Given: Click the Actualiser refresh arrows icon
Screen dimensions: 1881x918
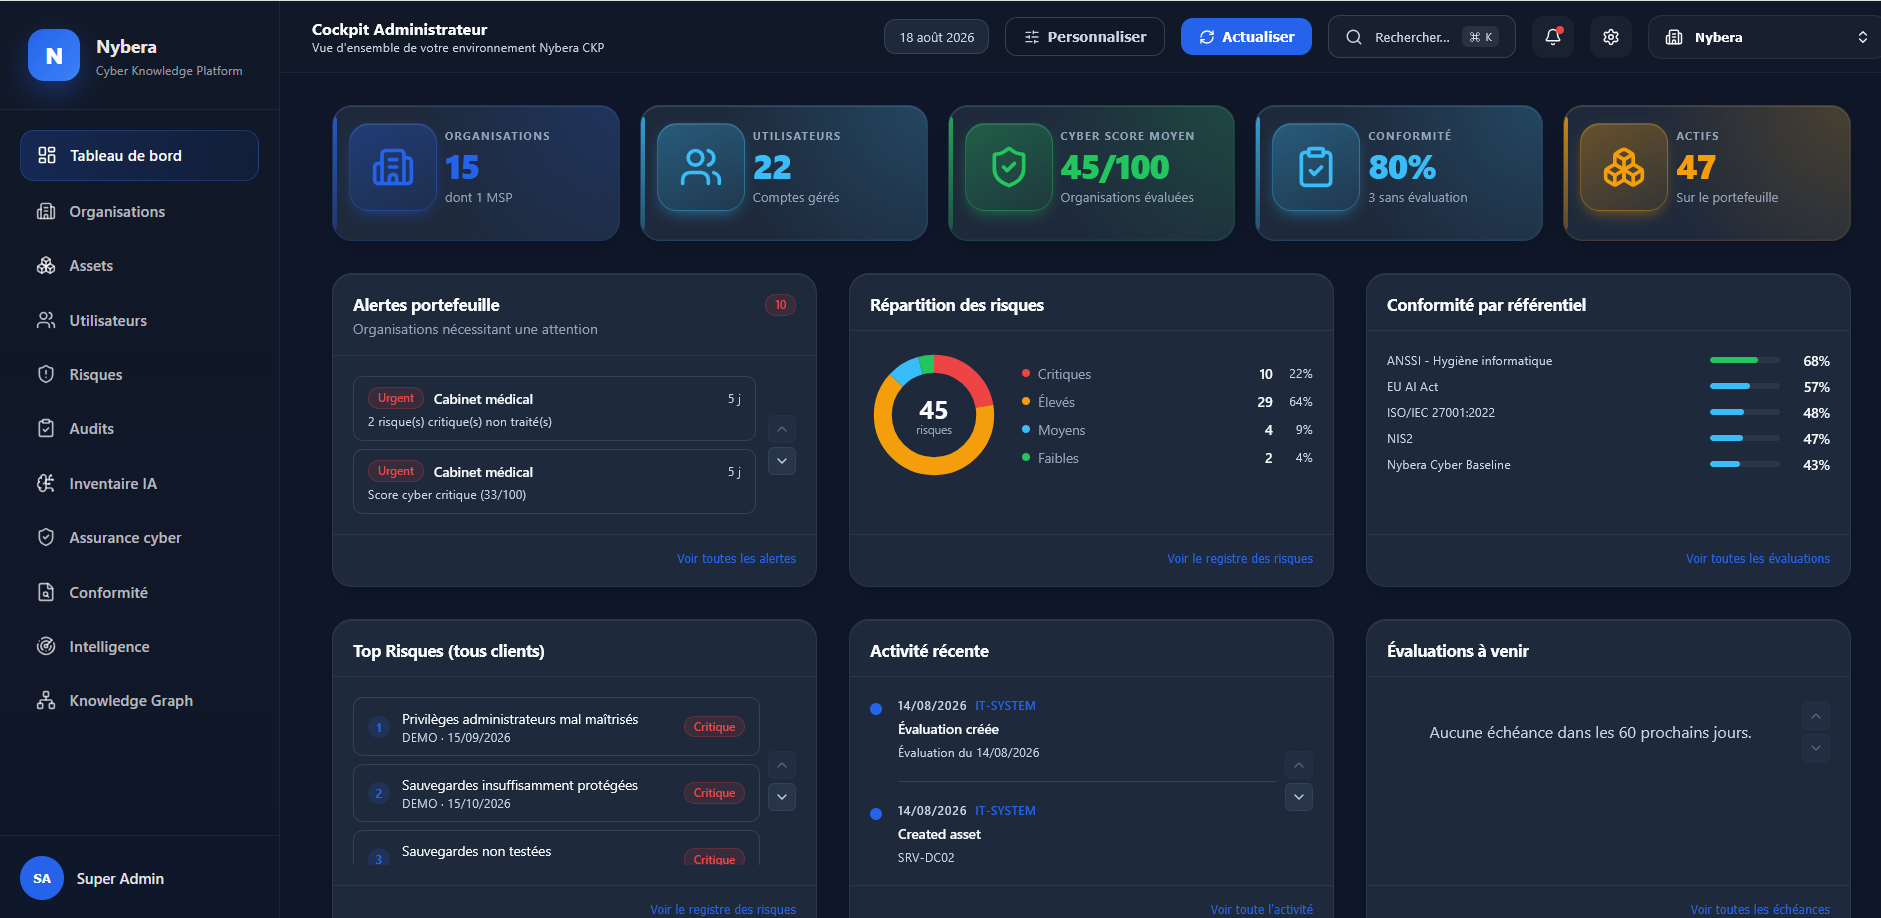Looking at the screenshot, I should (x=1207, y=37).
